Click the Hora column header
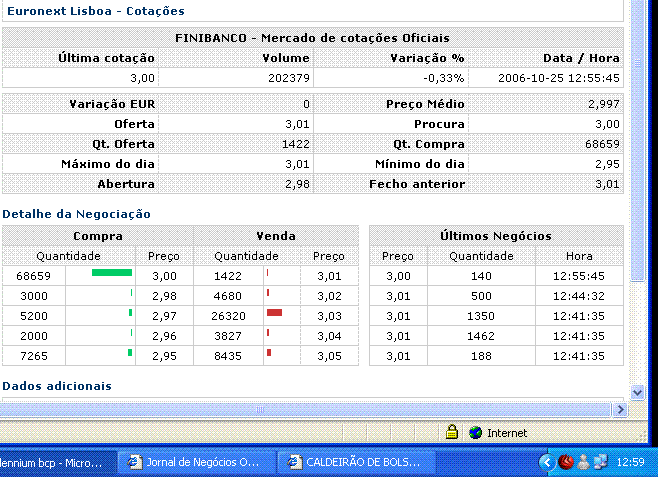Image resolution: width=662 pixels, height=480 pixels. (x=579, y=256)
